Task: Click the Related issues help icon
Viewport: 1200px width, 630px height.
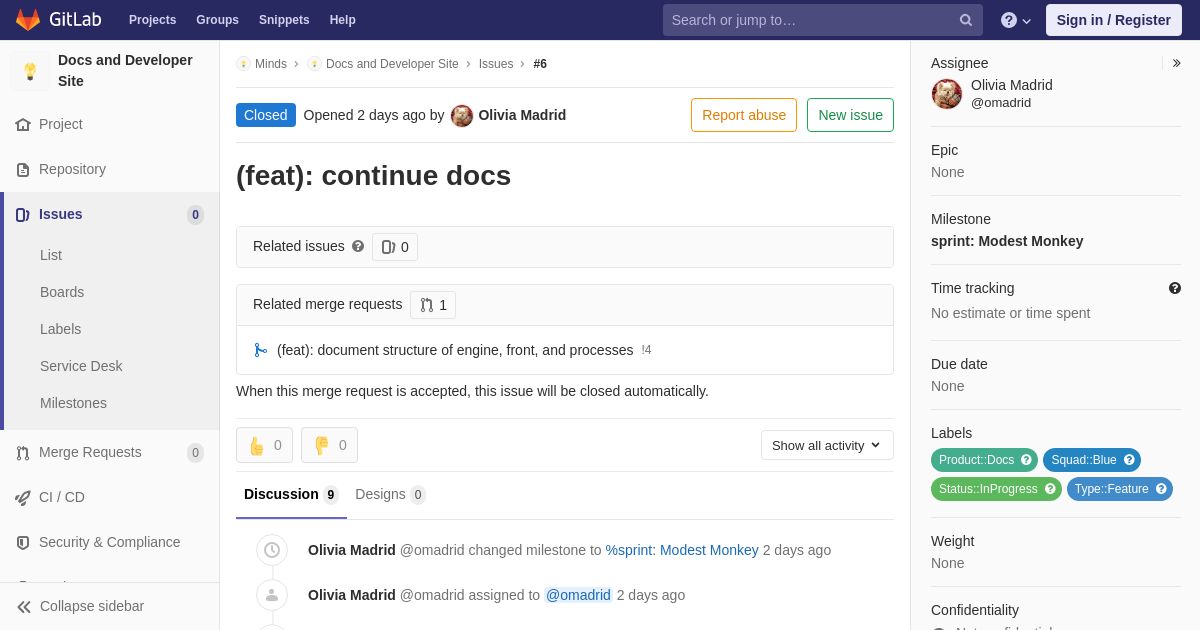Action: point(358,246)
